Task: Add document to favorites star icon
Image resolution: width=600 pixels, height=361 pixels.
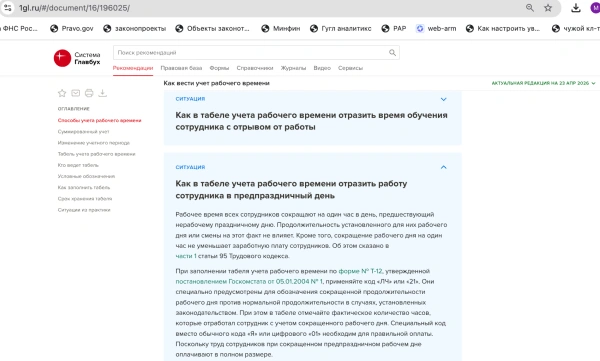Action: [x=62, y=93]
